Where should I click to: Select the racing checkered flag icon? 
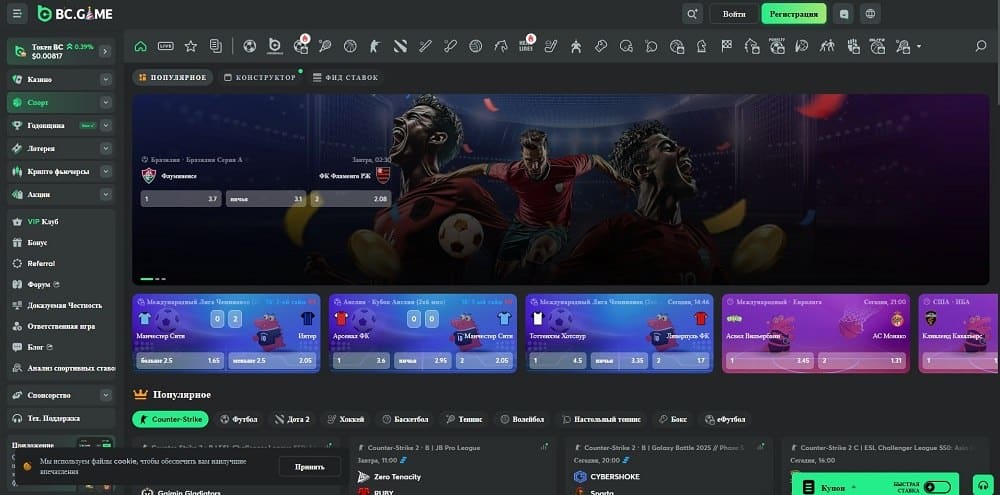tap(727, 46)
